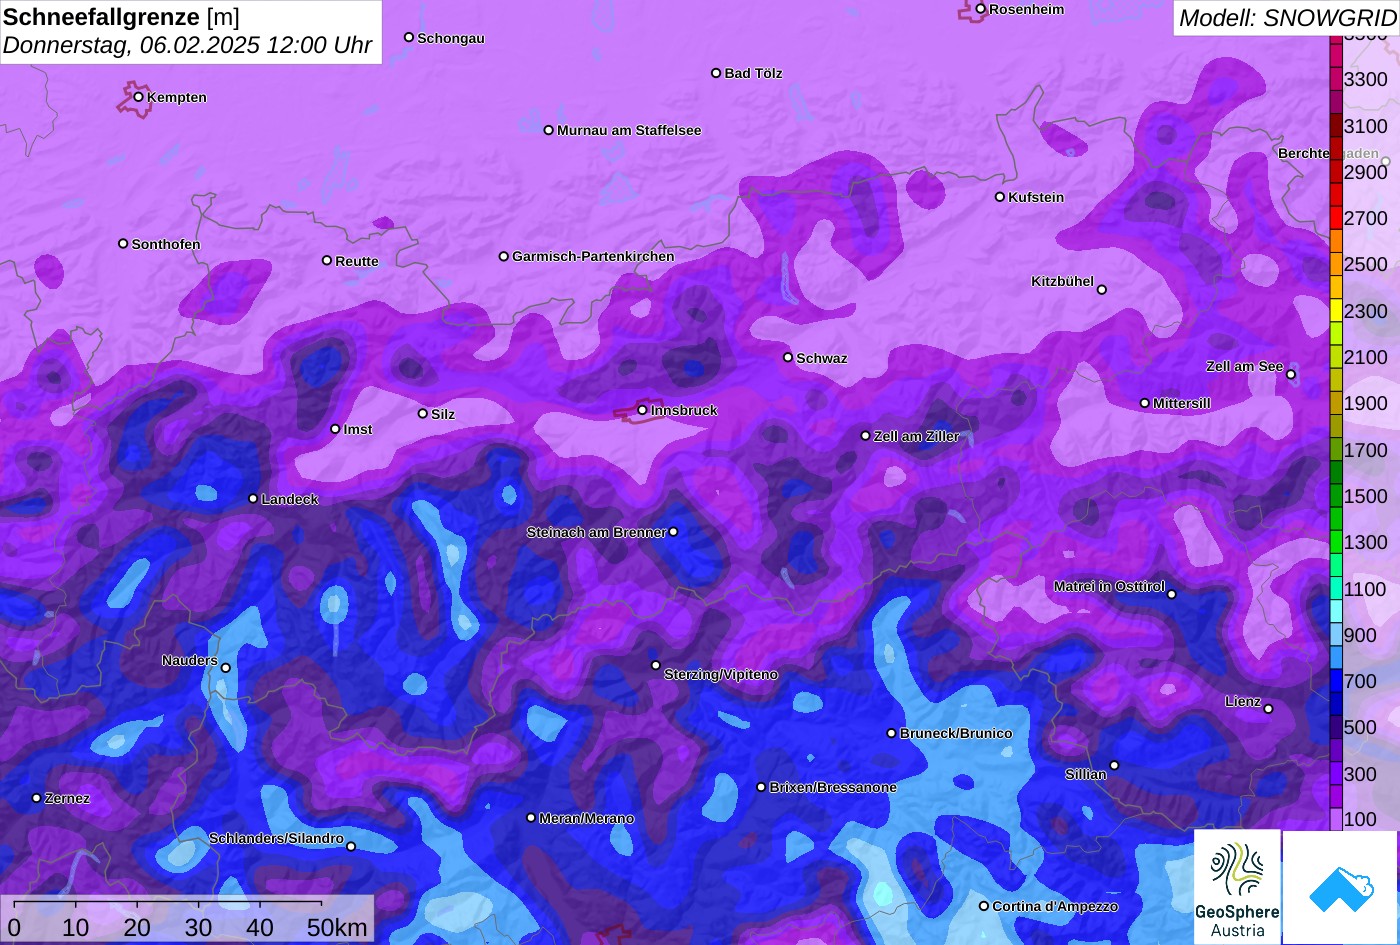Click the Mittersill location dot
Viewport: 1400px width, 945px height.
1144,403
